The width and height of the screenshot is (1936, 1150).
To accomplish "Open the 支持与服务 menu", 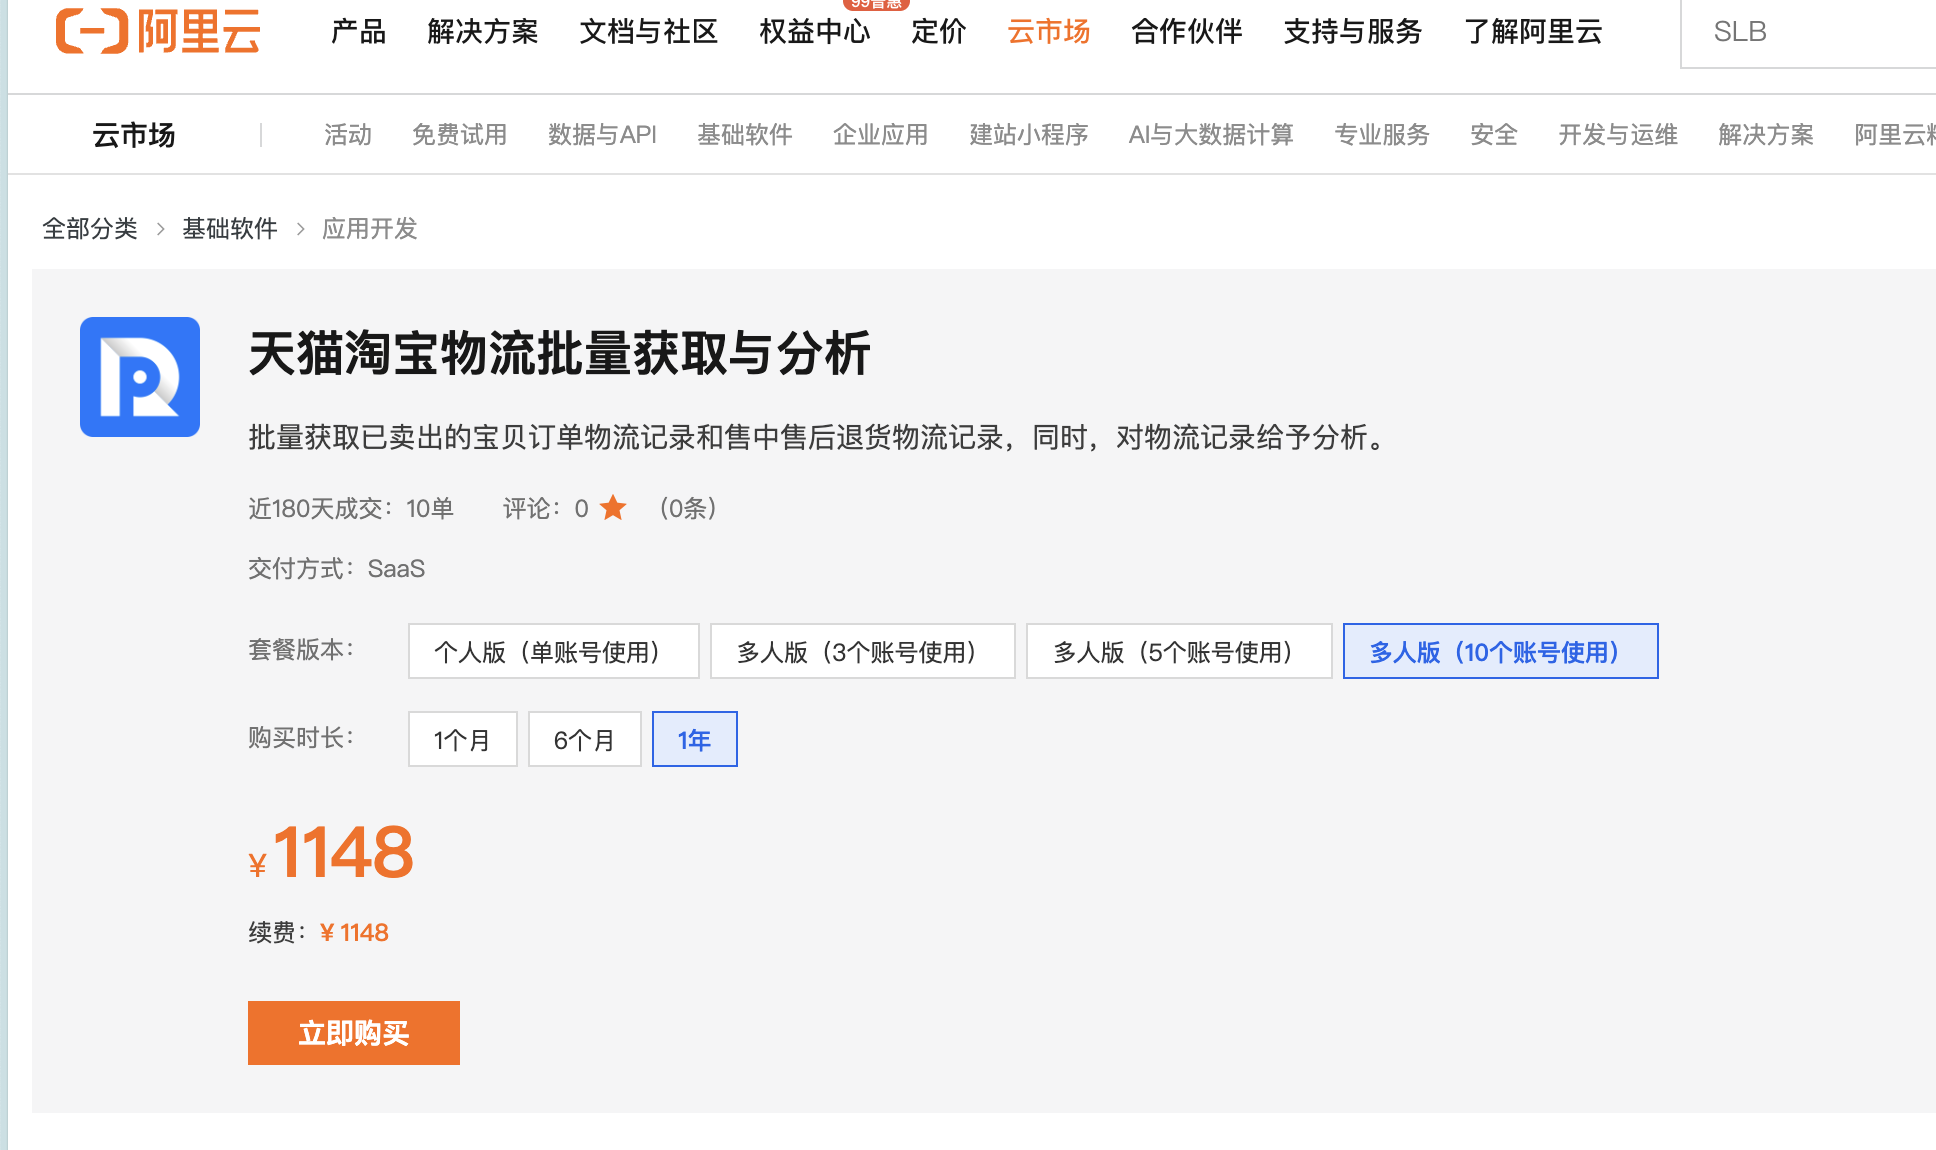I will [1353, 32].
